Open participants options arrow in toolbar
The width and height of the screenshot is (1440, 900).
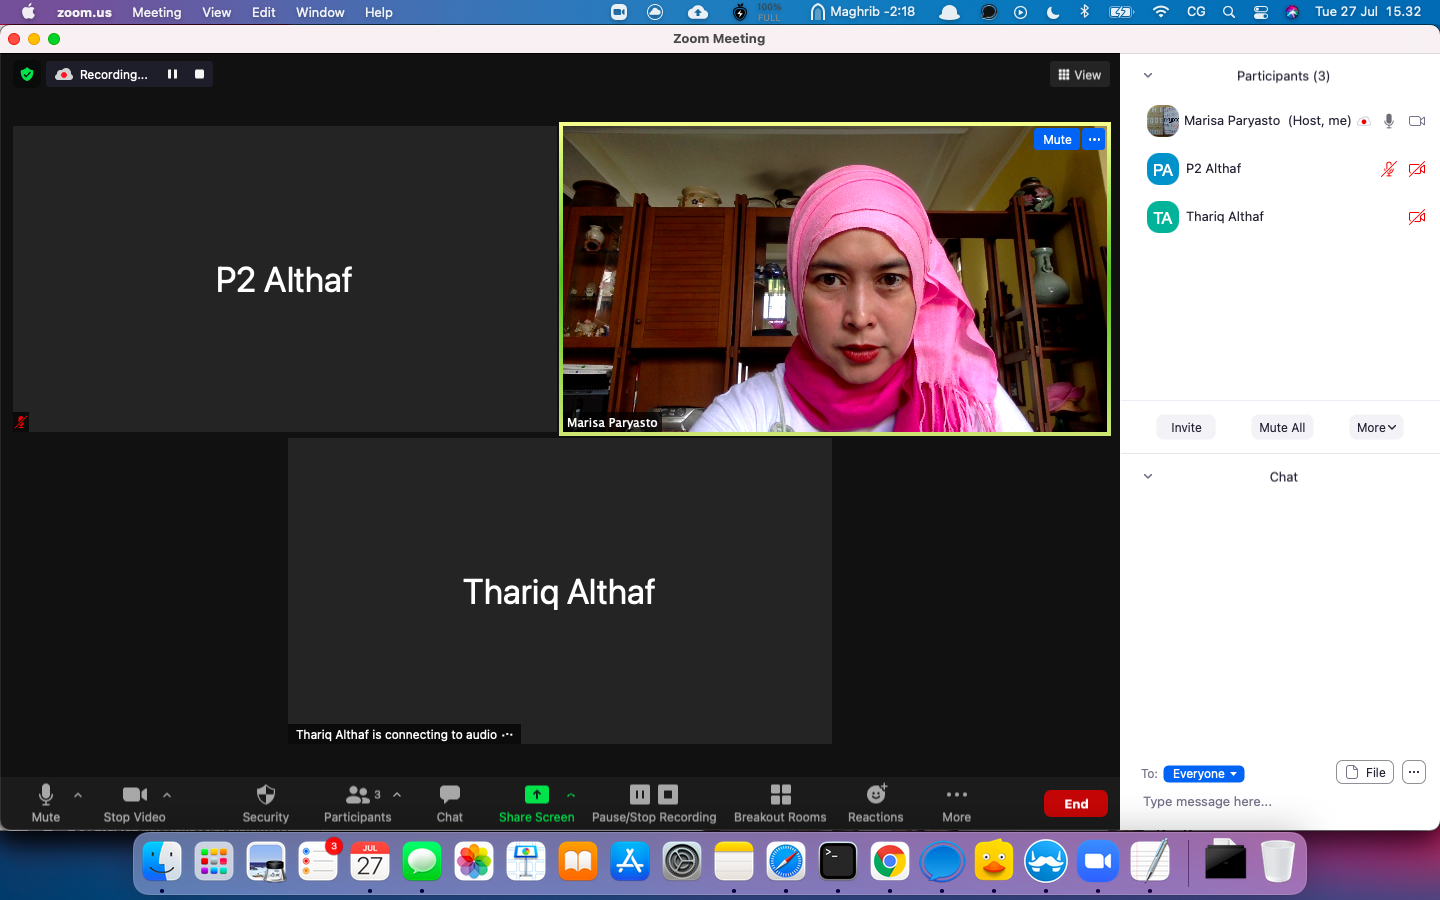(397, 795)
